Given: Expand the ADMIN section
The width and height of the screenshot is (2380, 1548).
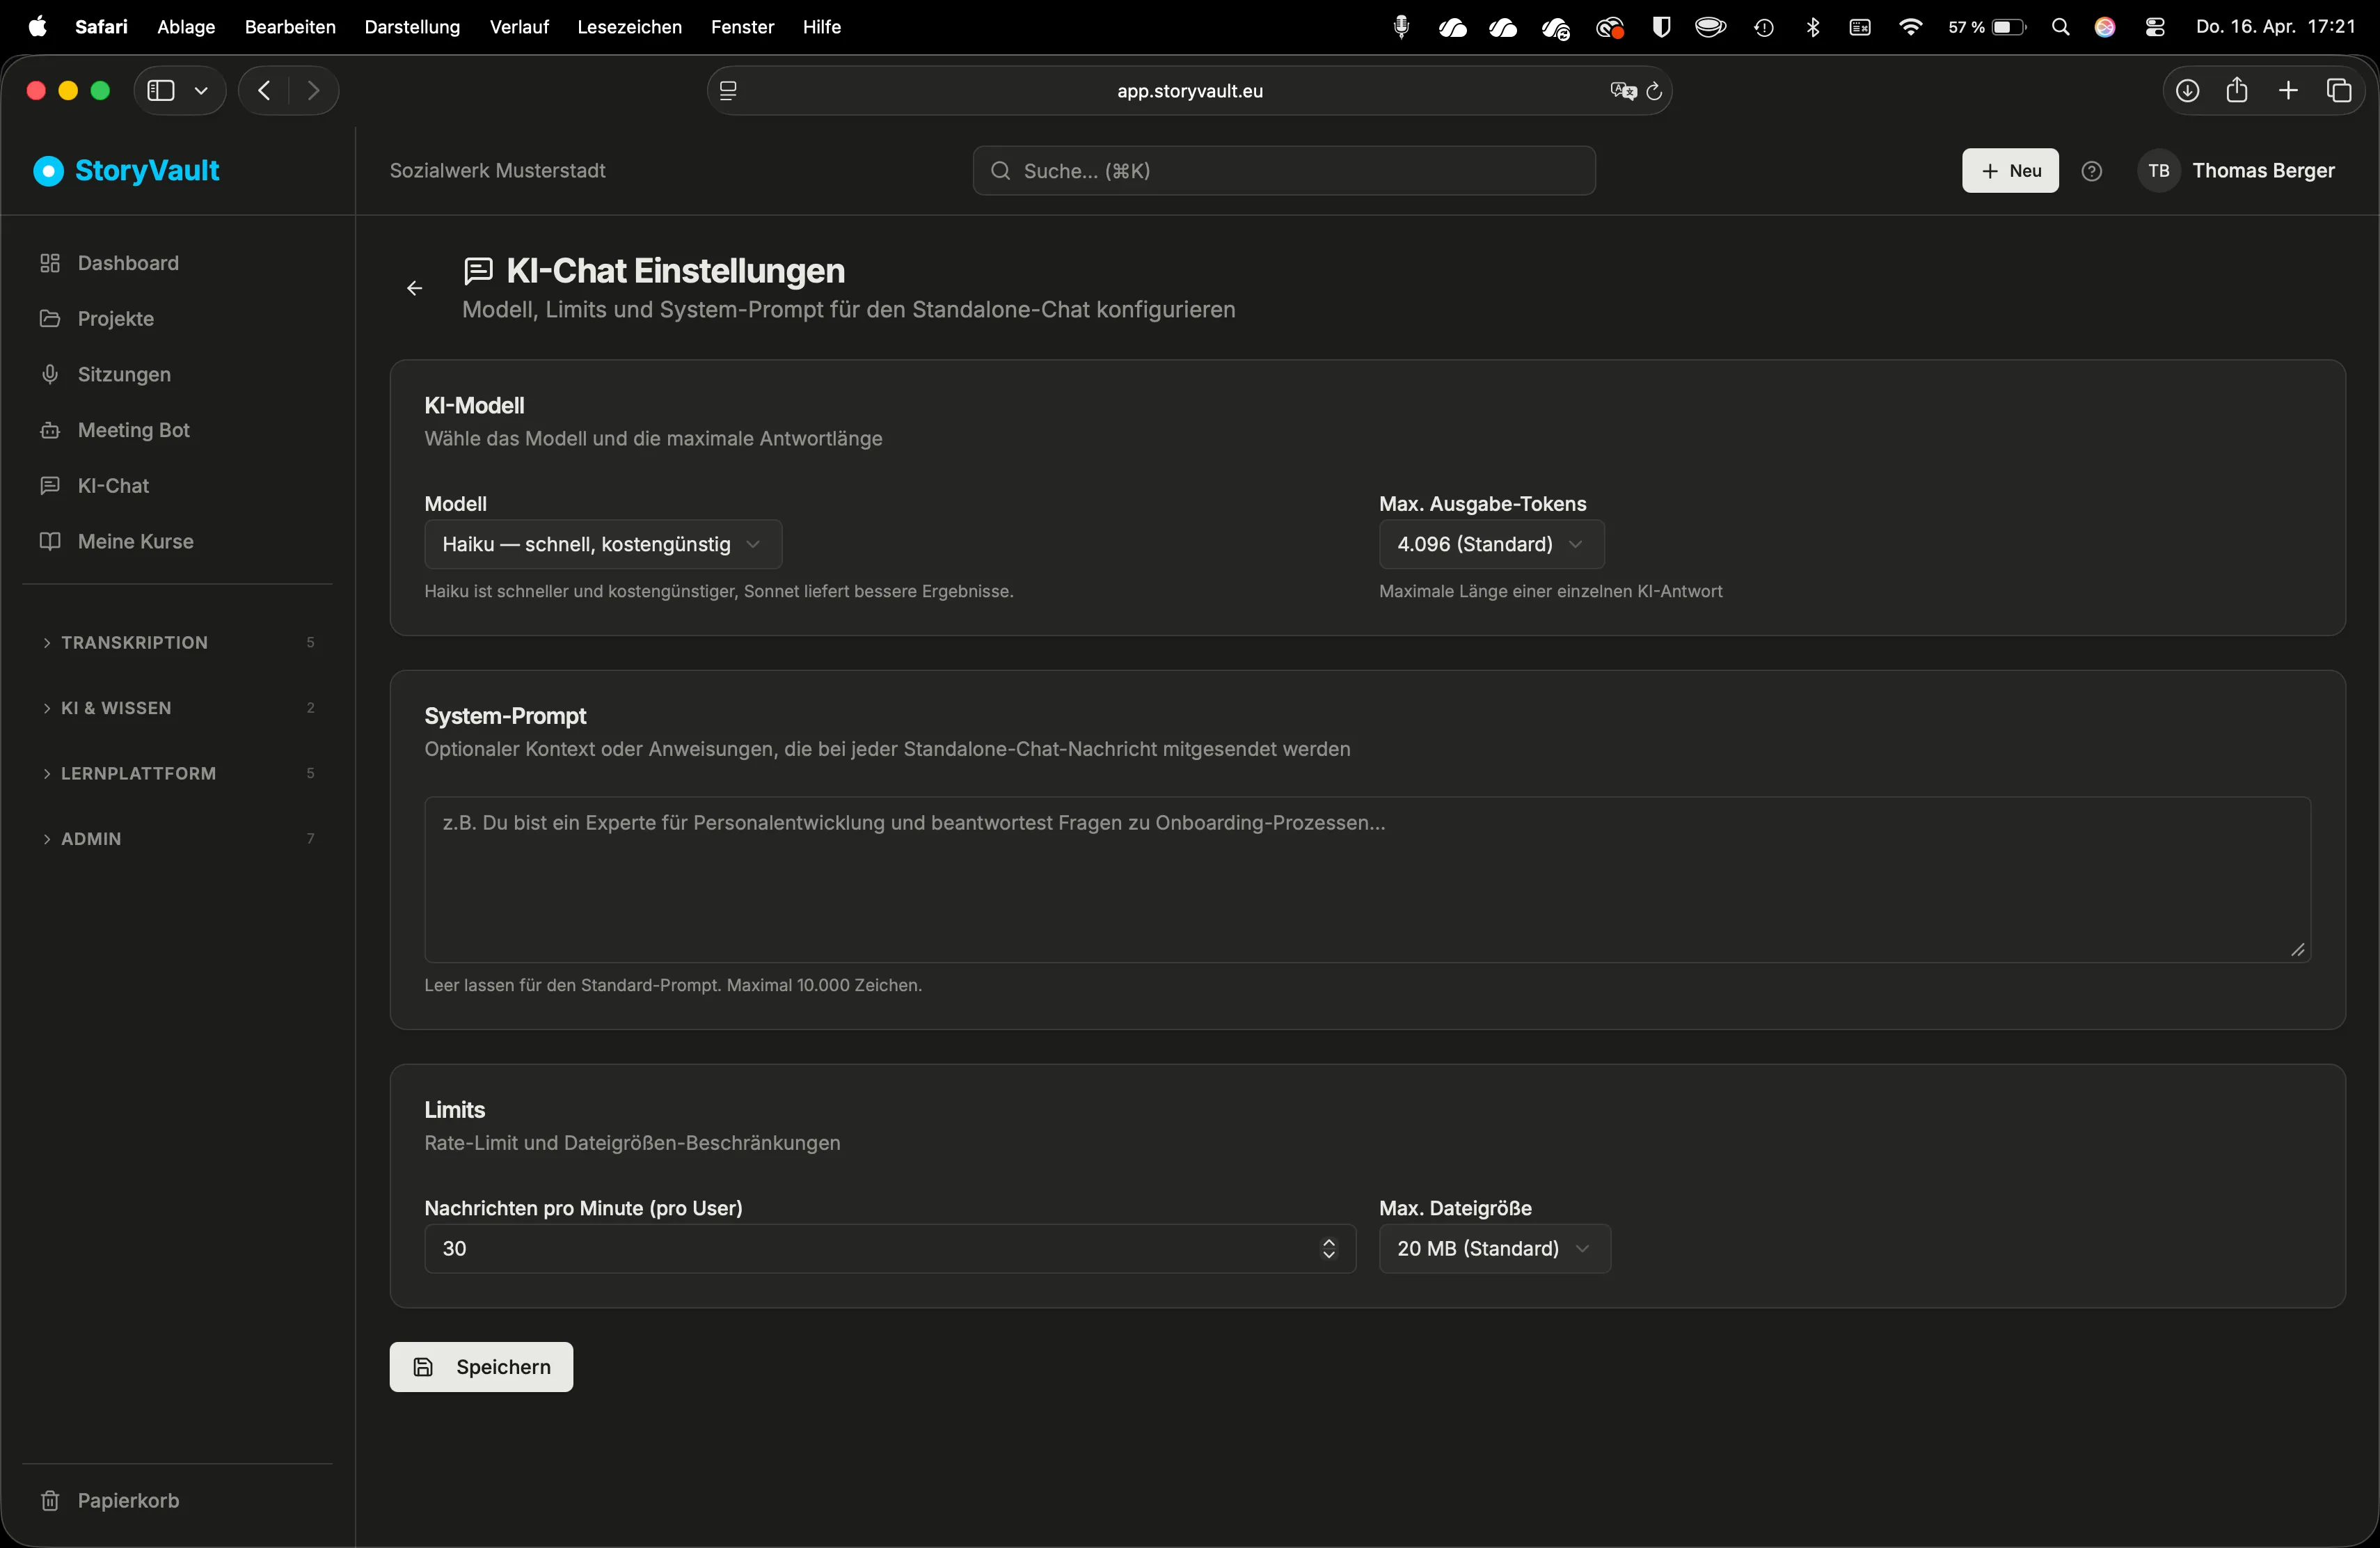Looking at the screenshot, I should 177,839.
